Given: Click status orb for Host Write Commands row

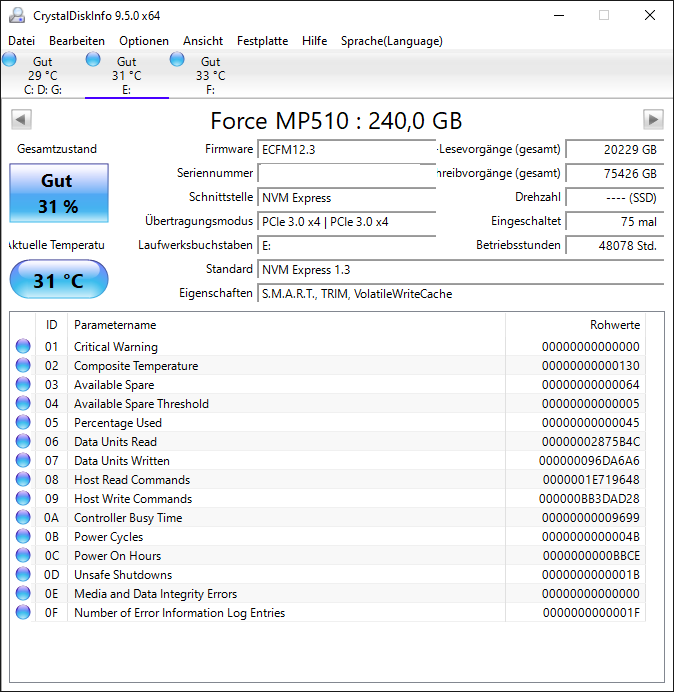Looking at the screenshot, I should point(23,498).
